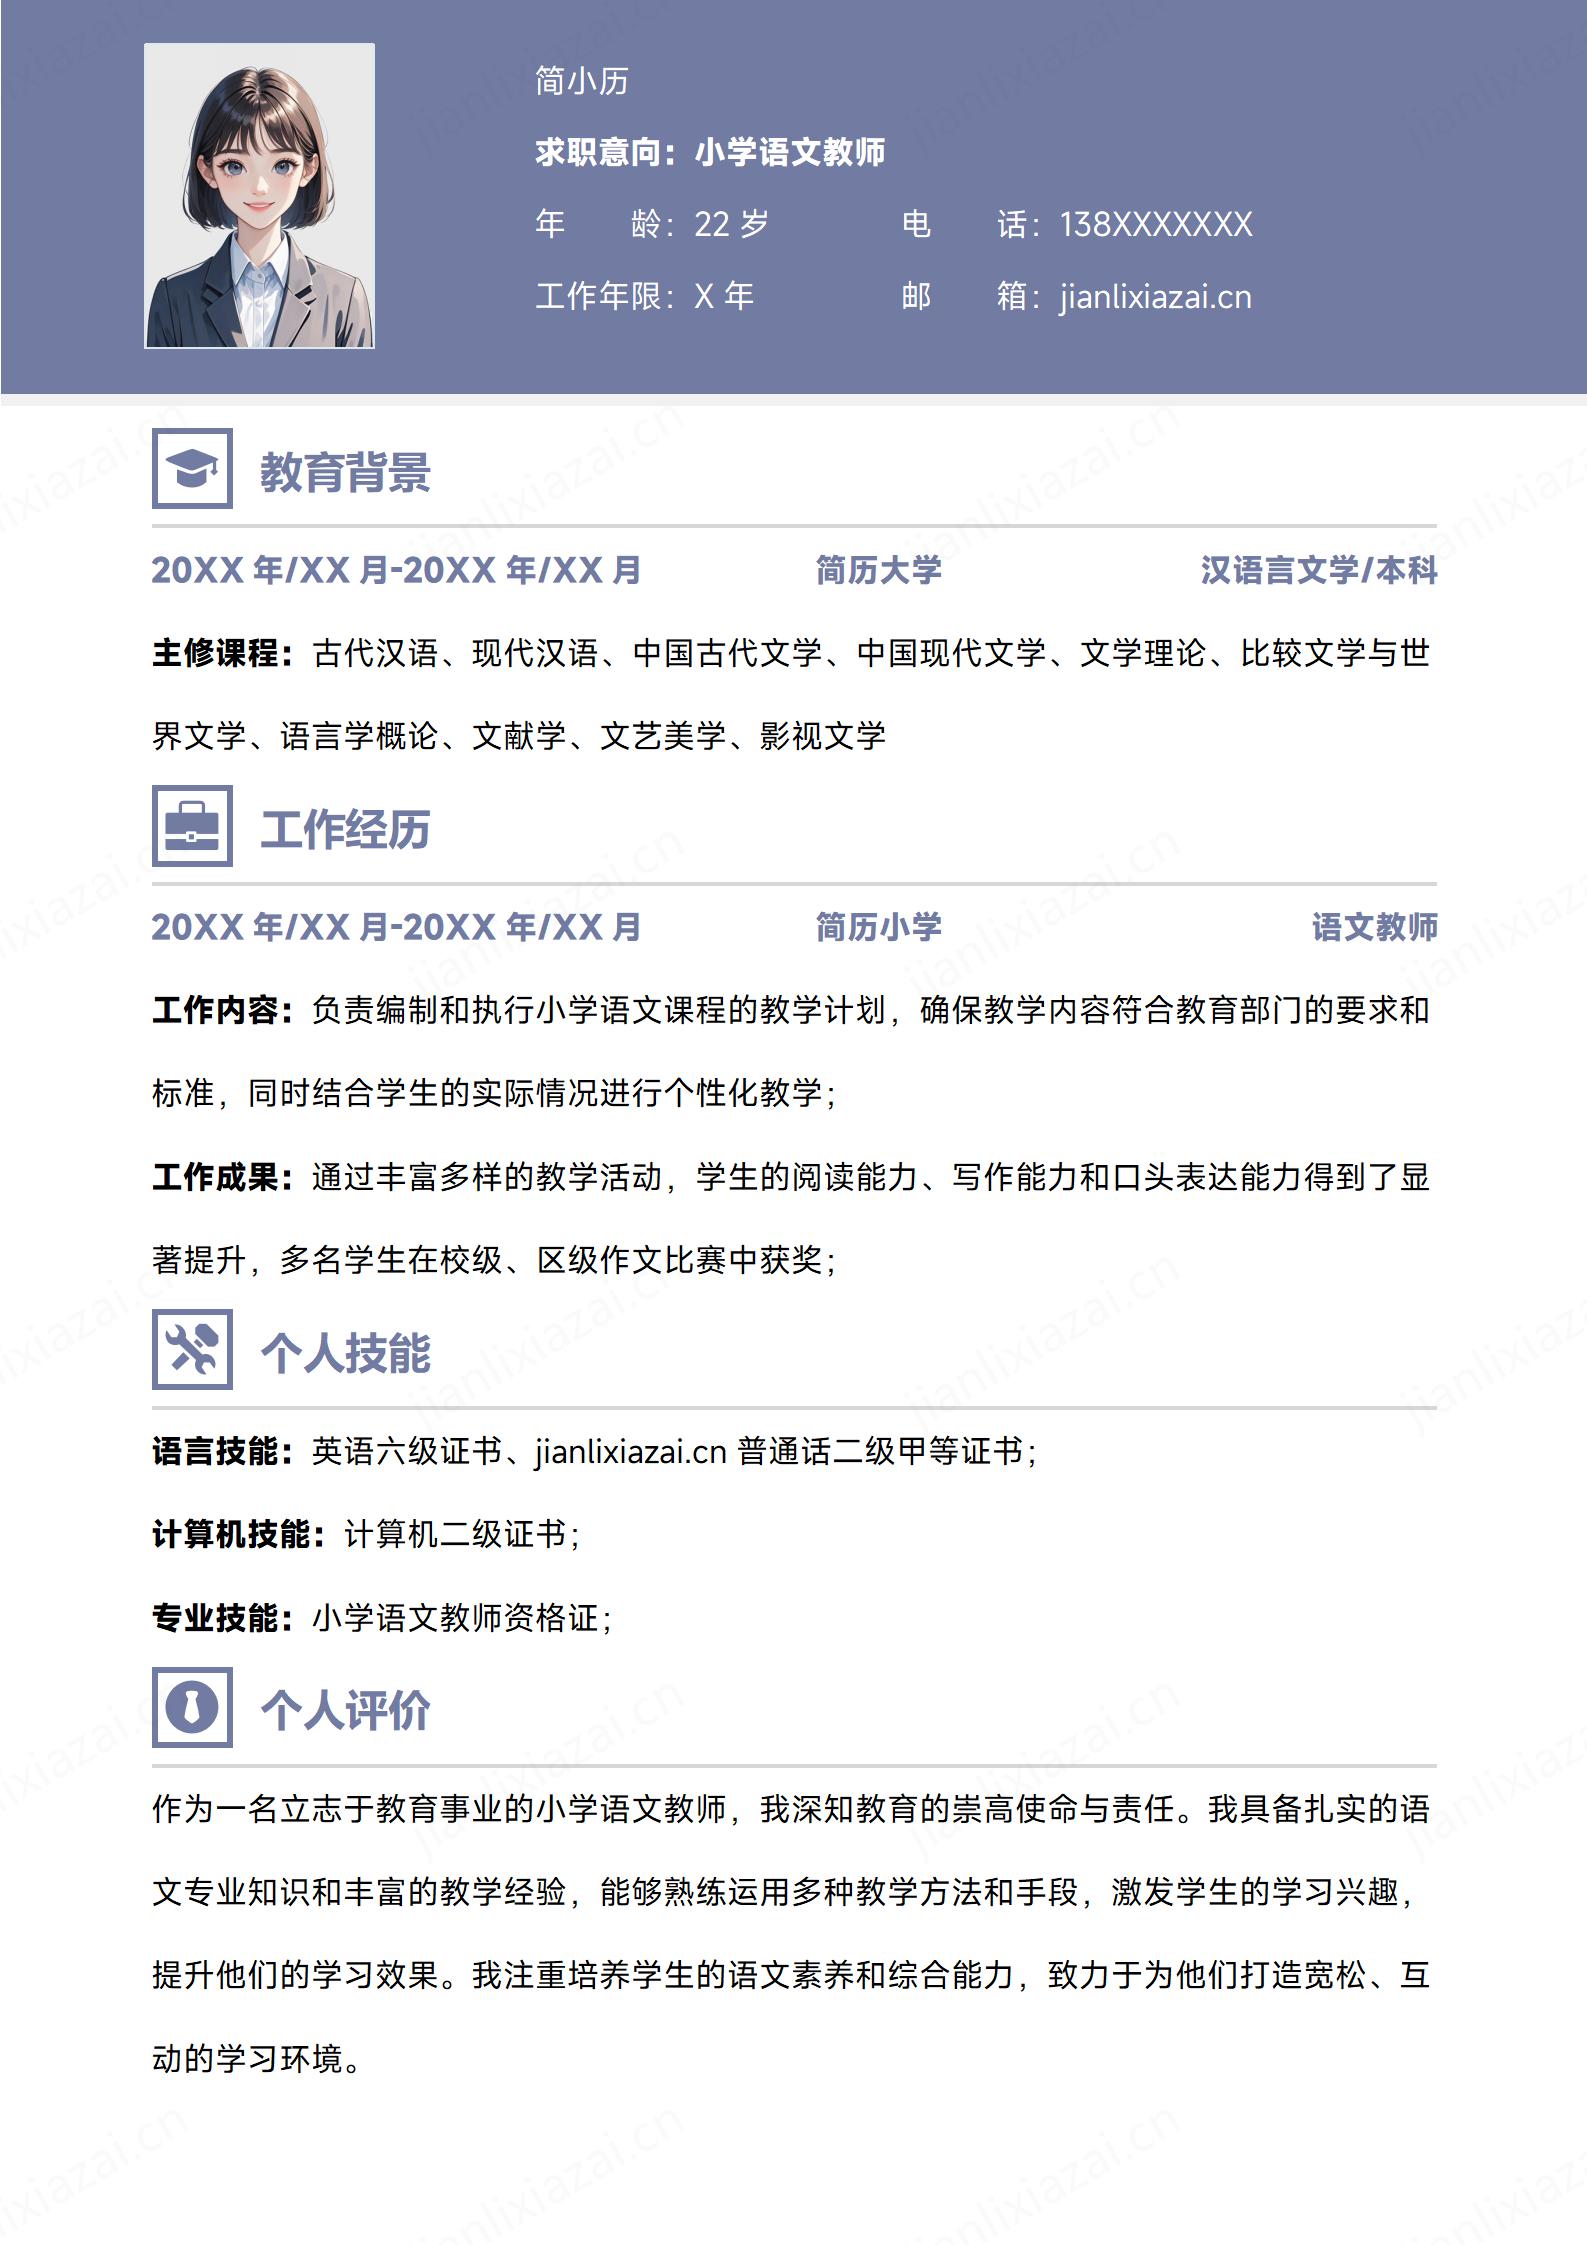Select the age value 22 岁
Image resolution: width=1587 pixels, height=2245 pixels.
click(x=732, y=224)
